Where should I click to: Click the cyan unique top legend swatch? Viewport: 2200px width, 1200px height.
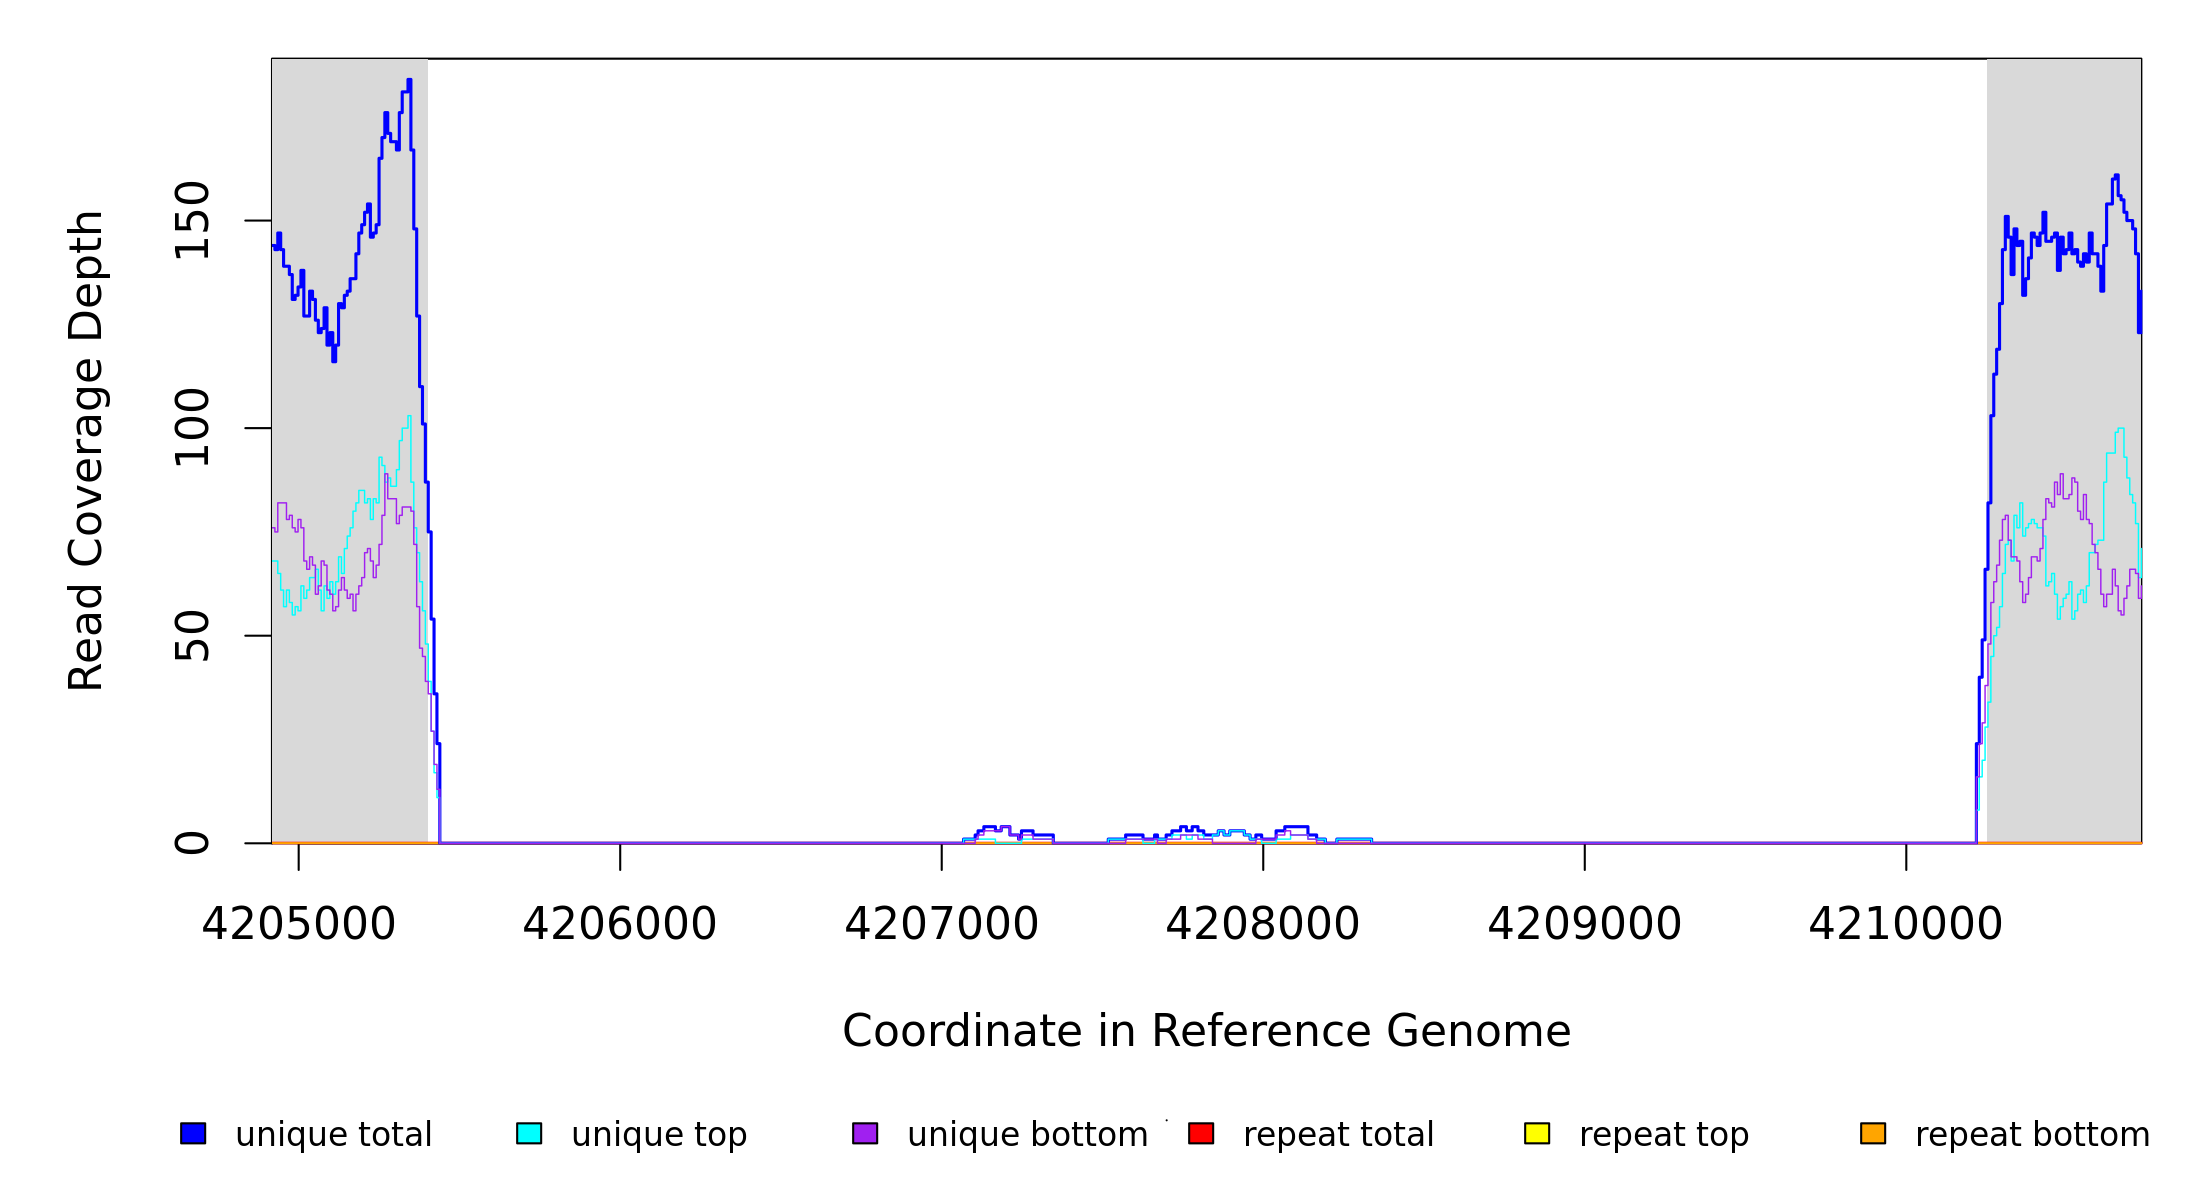pyautogui.click(x=529, y=1133)
